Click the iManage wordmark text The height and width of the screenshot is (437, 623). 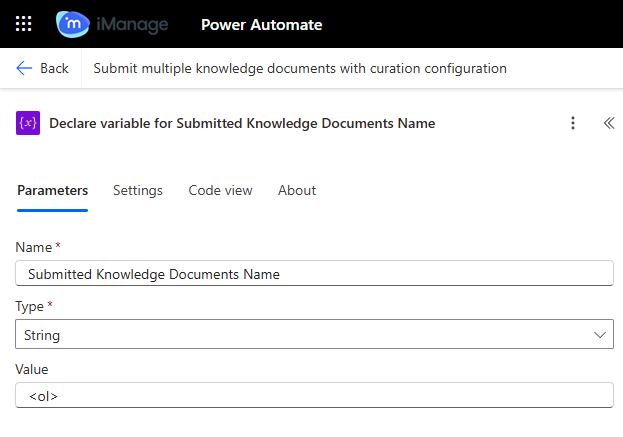(132, 25)
